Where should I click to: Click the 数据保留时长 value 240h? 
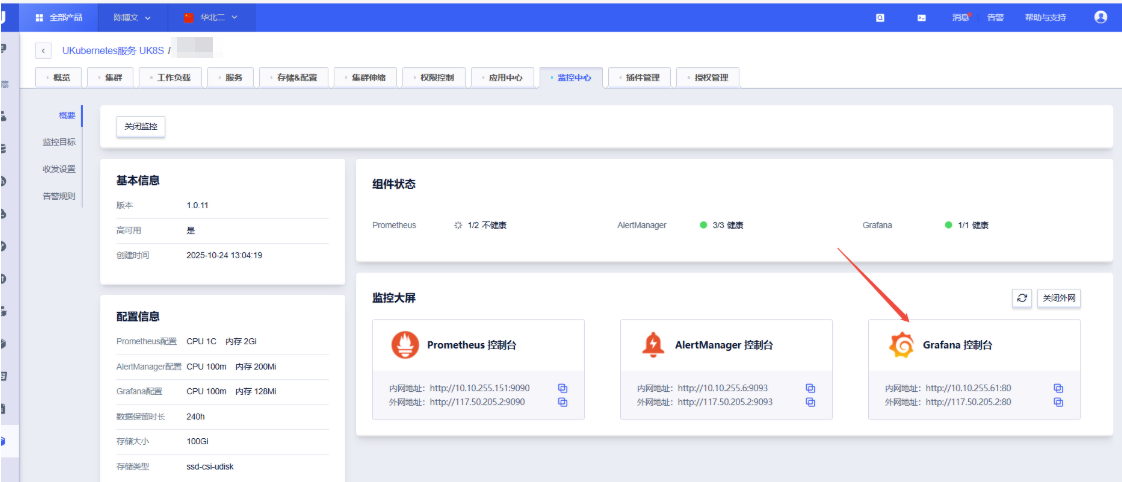click(194, 417)
